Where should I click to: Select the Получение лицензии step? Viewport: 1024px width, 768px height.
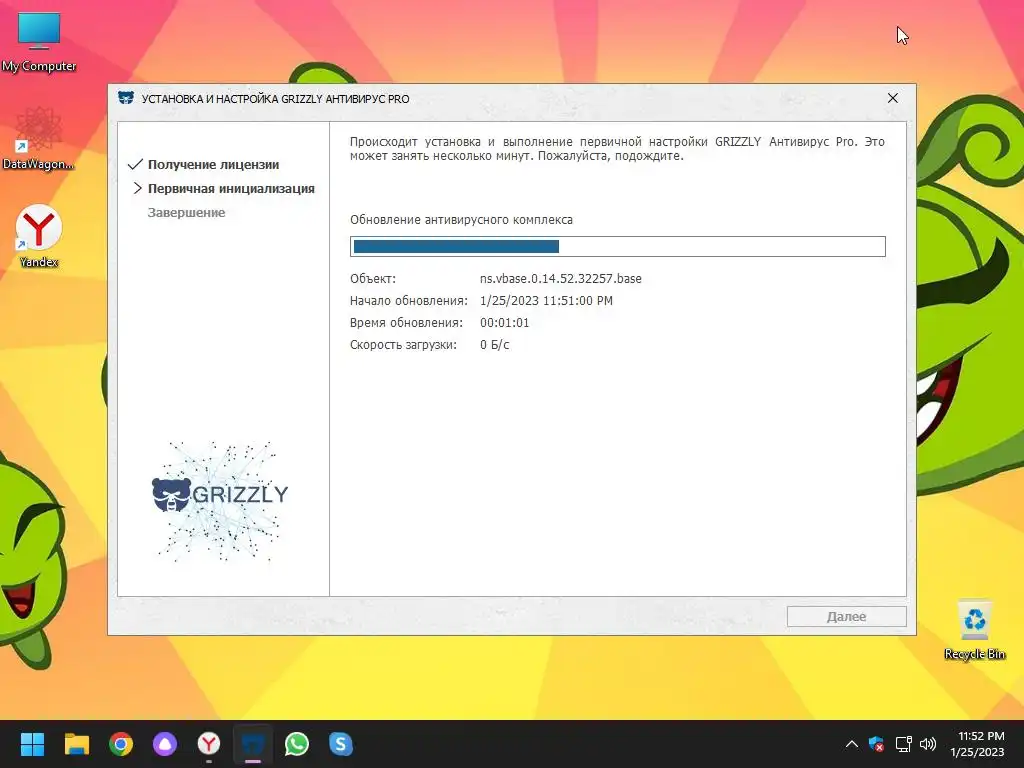[214, 165]
